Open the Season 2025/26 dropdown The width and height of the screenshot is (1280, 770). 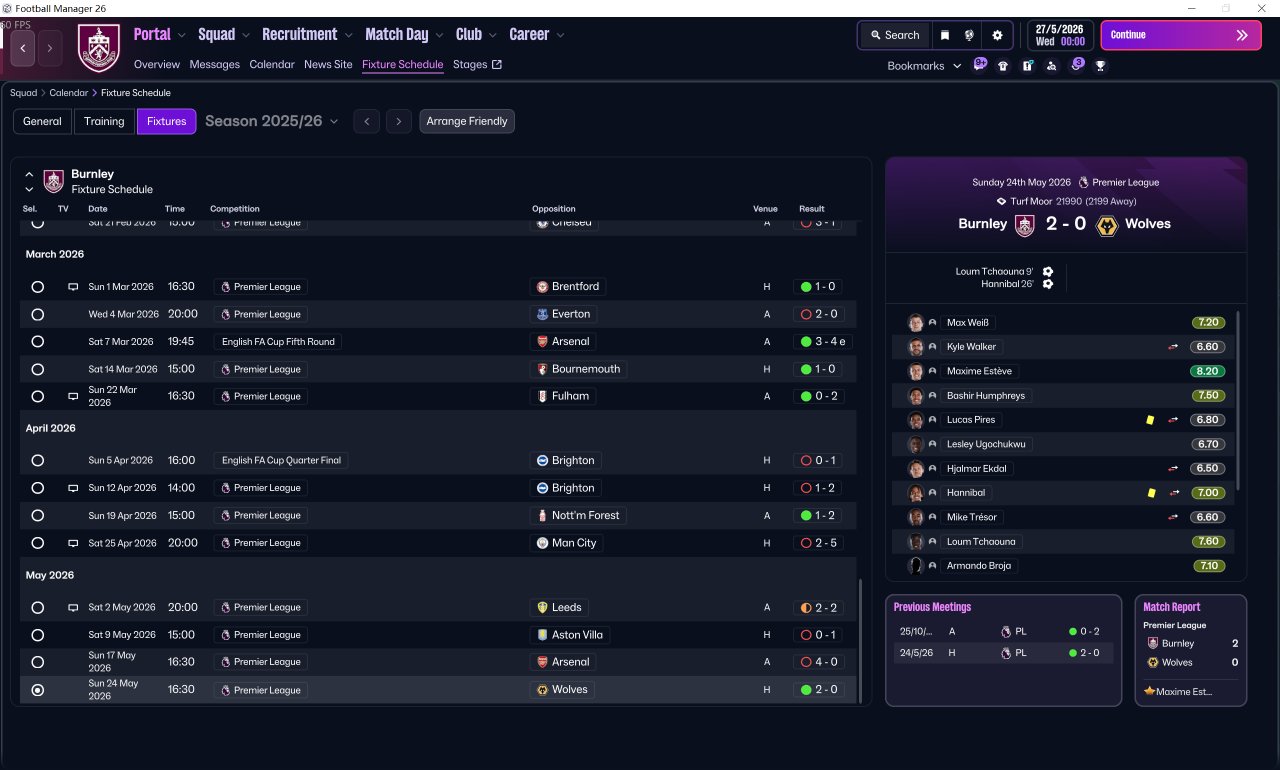(272, 121)
